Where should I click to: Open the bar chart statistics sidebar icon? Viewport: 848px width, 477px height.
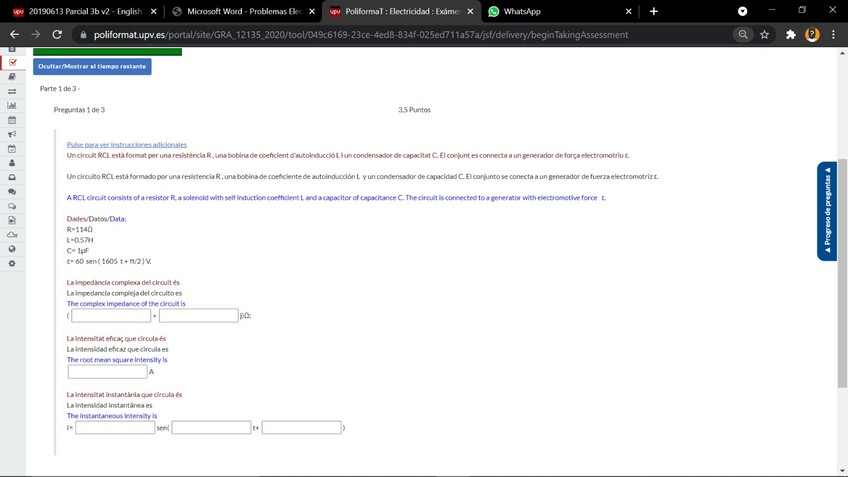12,105
